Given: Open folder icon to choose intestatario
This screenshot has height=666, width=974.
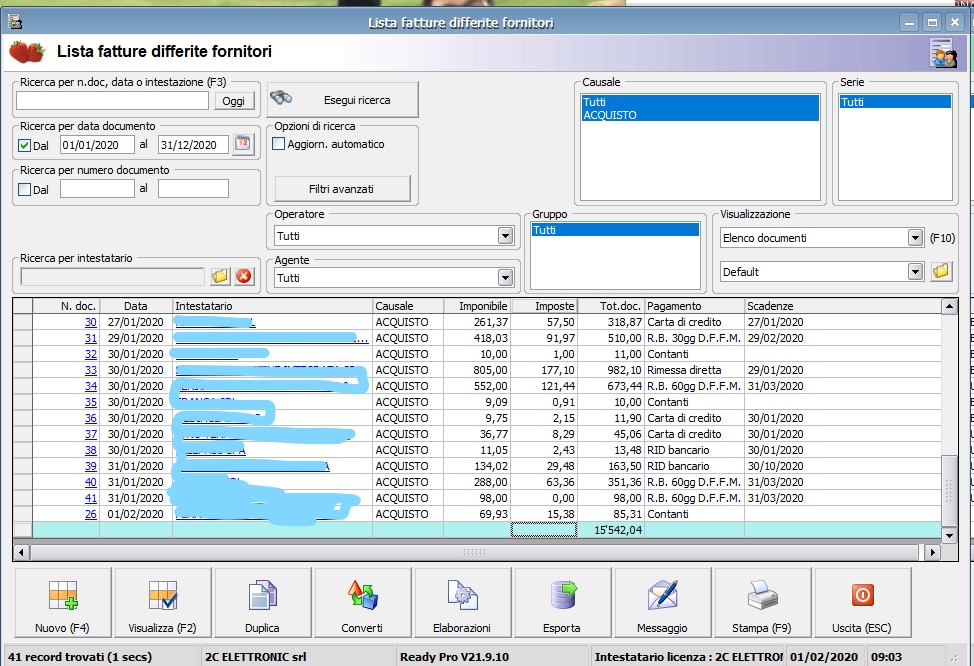Looking at the screenshot, I should (x=220, y=276).
